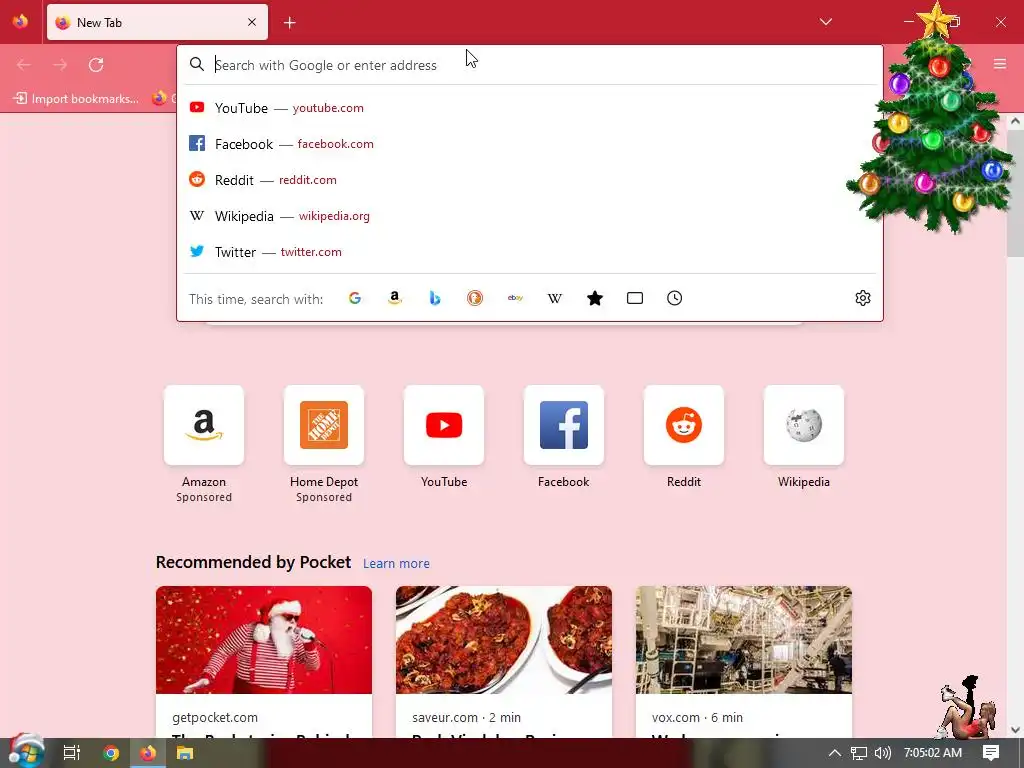Focus the Search with Google address field
This screenshot has height=768, width=1024.
pyautogui.click(x=529, y=65)
